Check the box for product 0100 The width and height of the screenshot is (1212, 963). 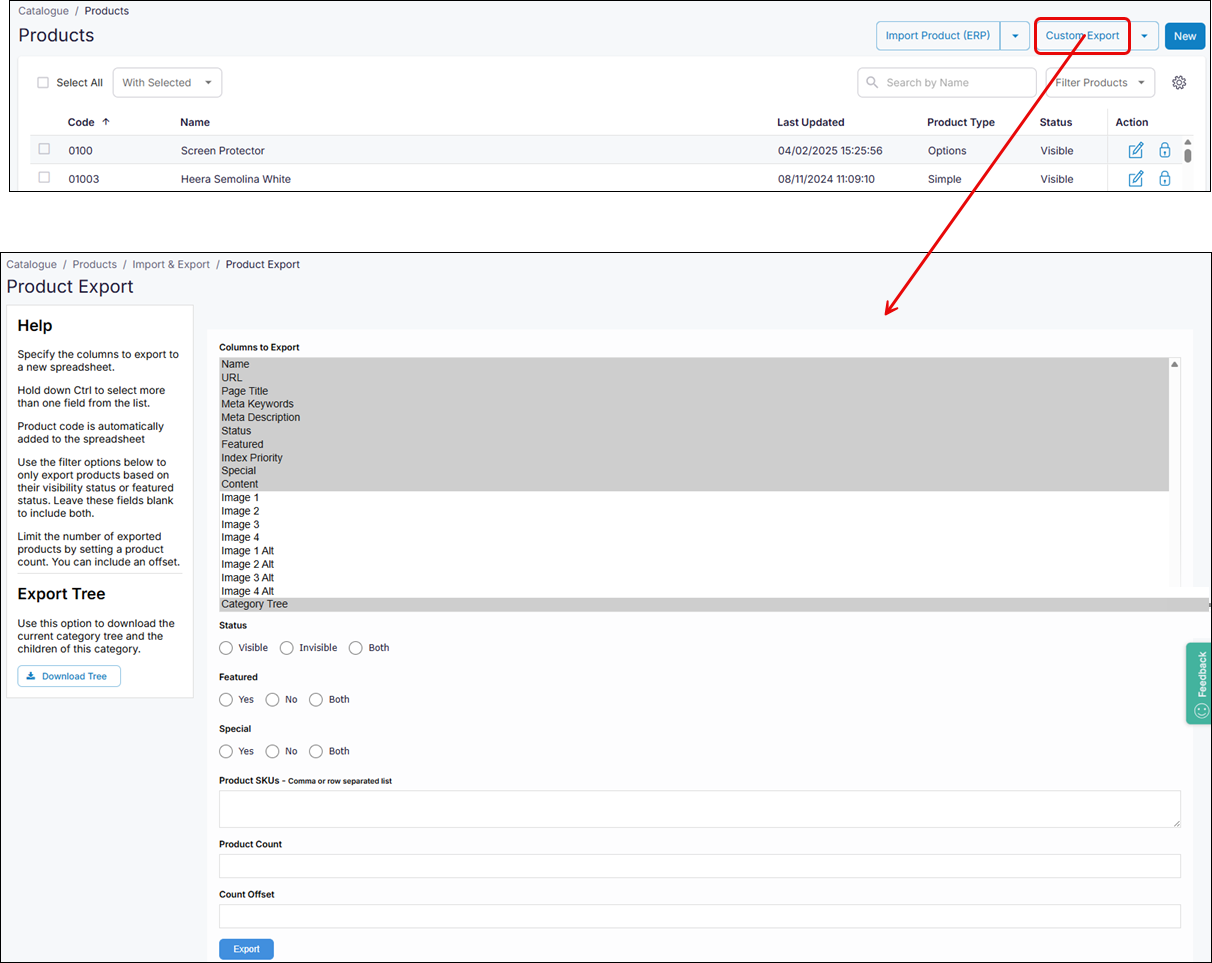point(44,150)
